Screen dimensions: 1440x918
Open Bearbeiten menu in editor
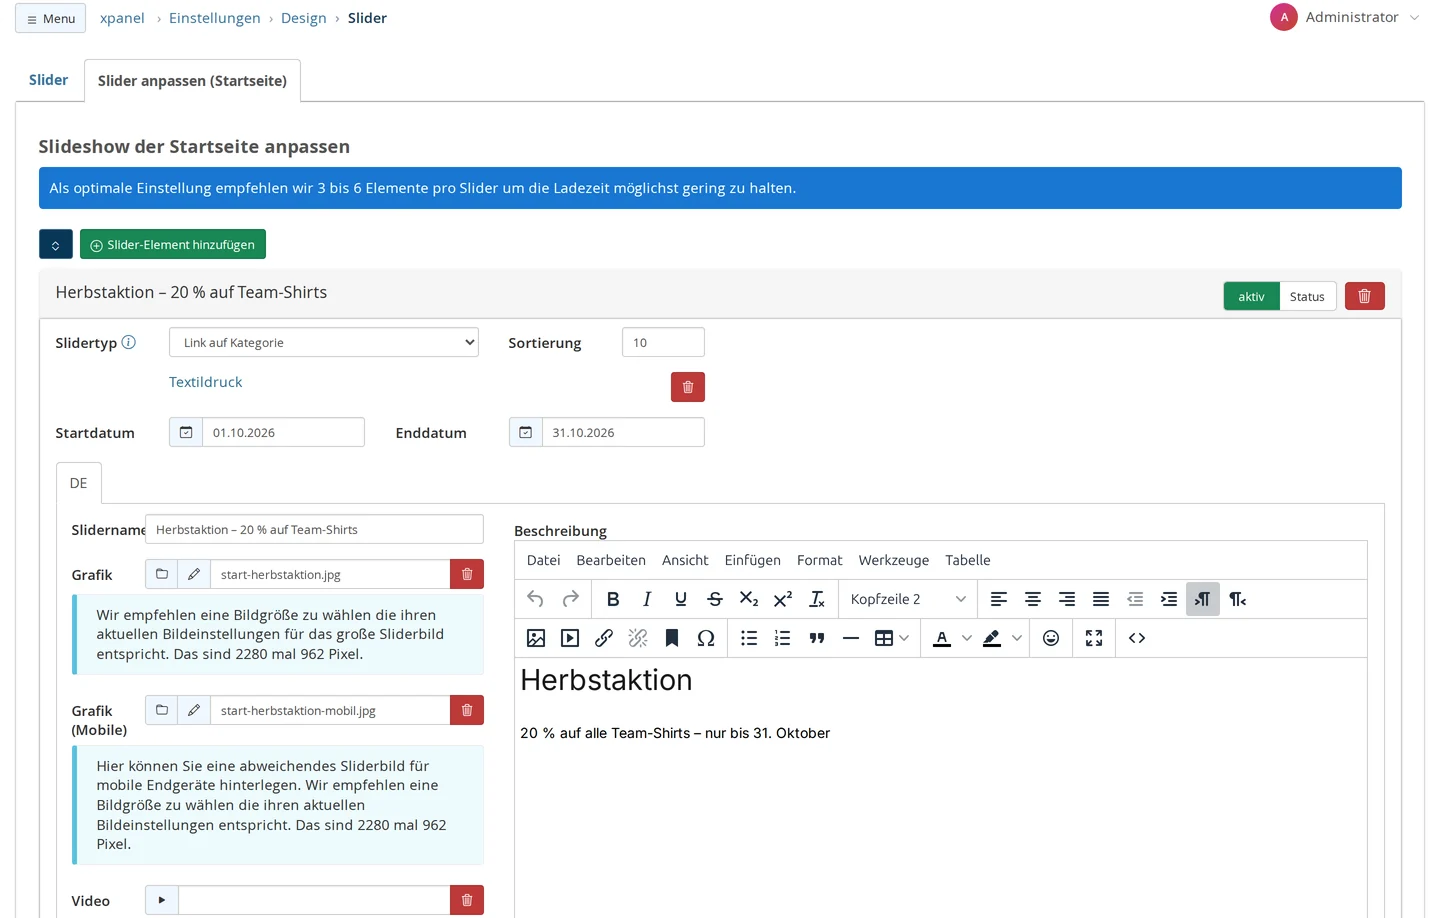coord(611,560)
